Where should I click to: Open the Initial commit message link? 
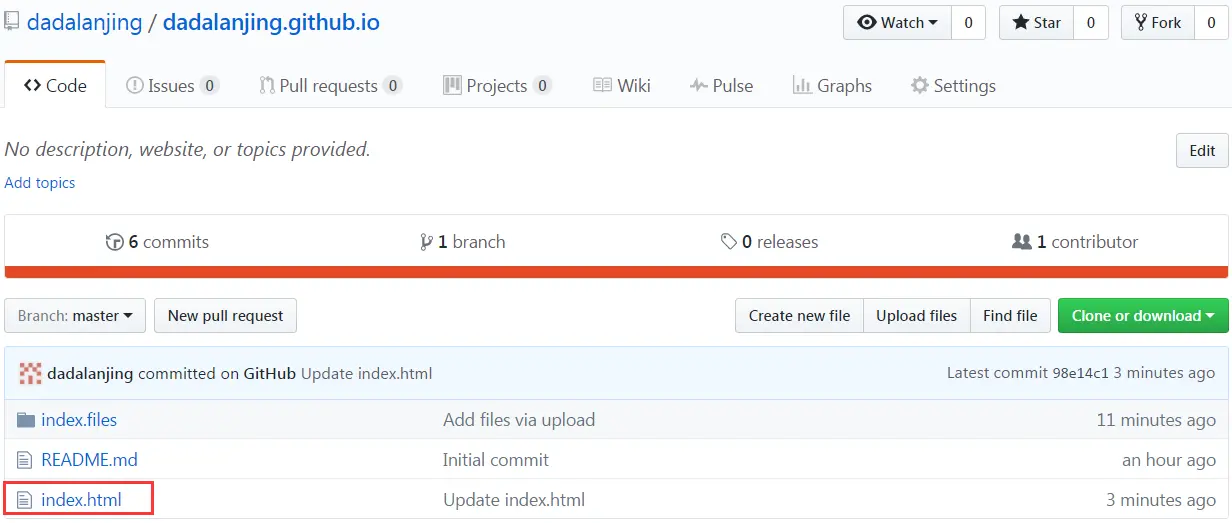[496, 460]
